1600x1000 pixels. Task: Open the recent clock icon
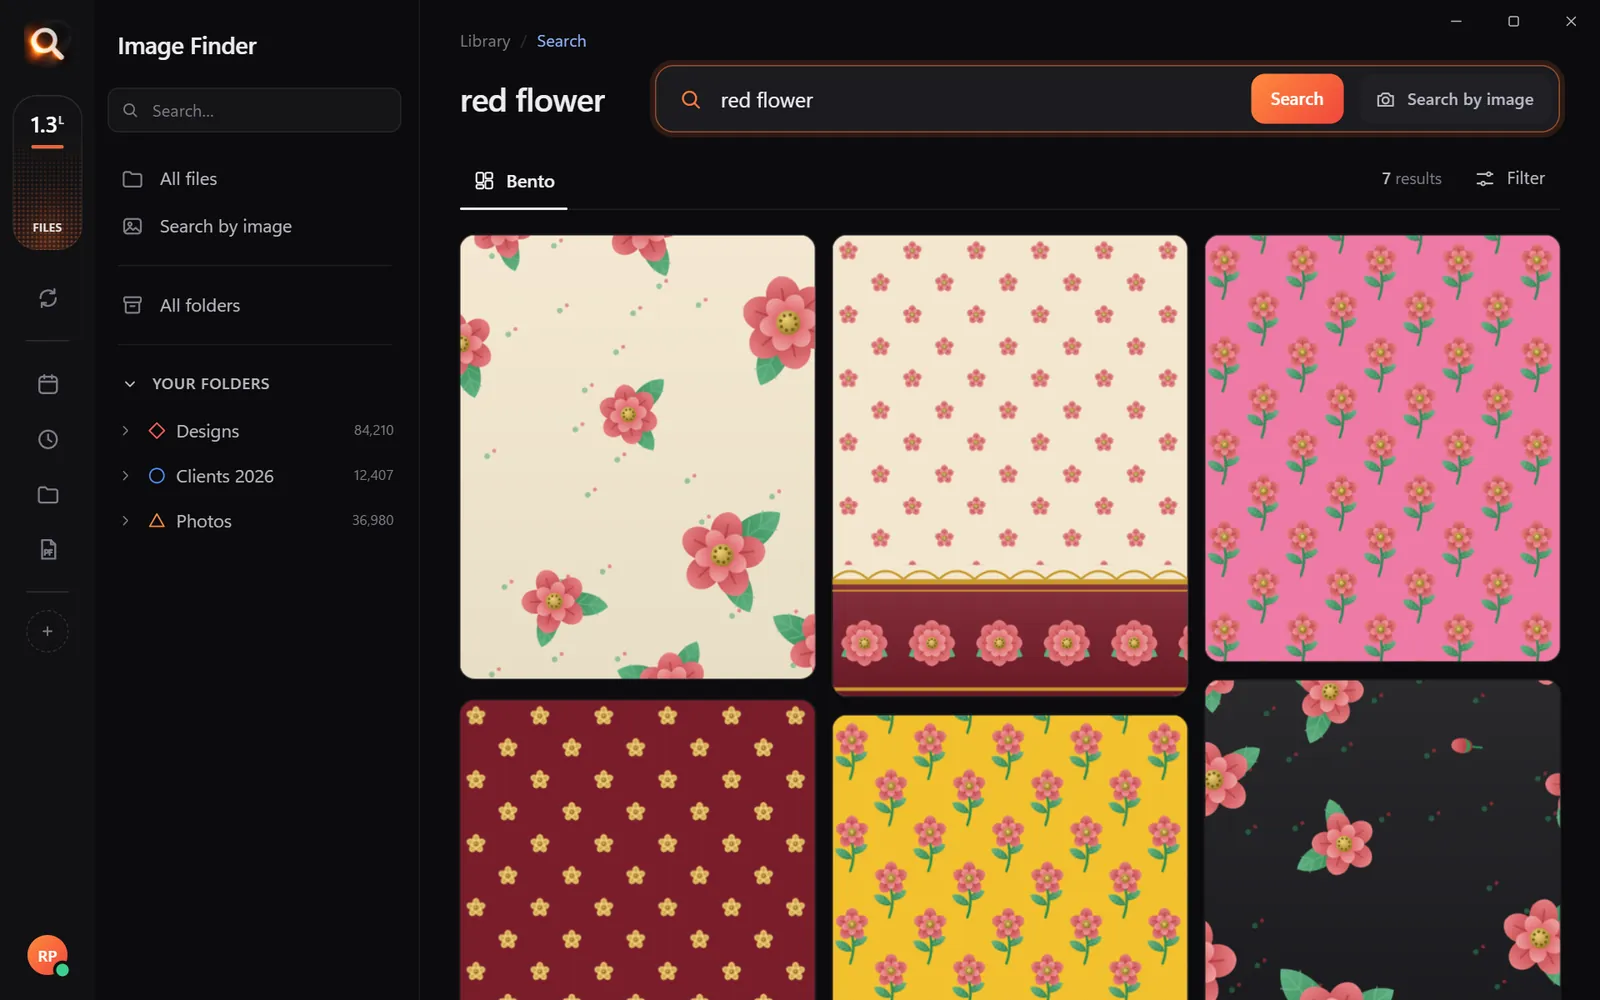click(47, 439)
